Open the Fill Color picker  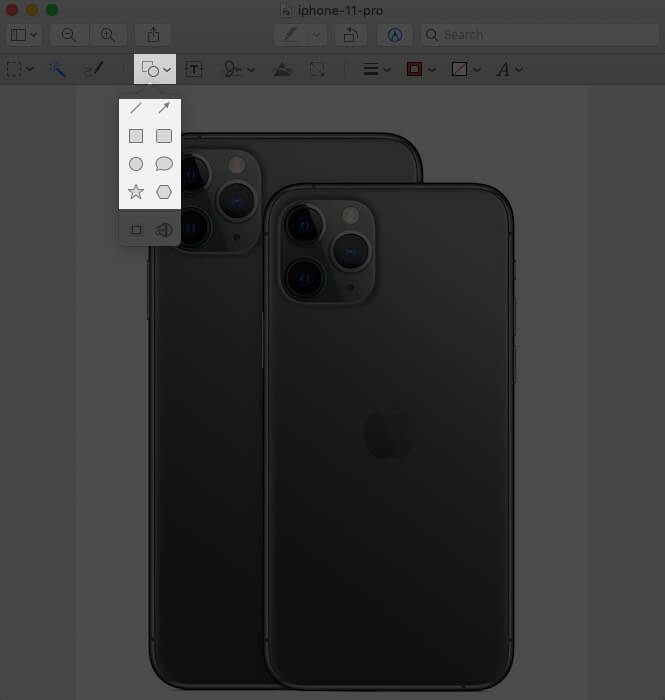(x=466, y=69)
